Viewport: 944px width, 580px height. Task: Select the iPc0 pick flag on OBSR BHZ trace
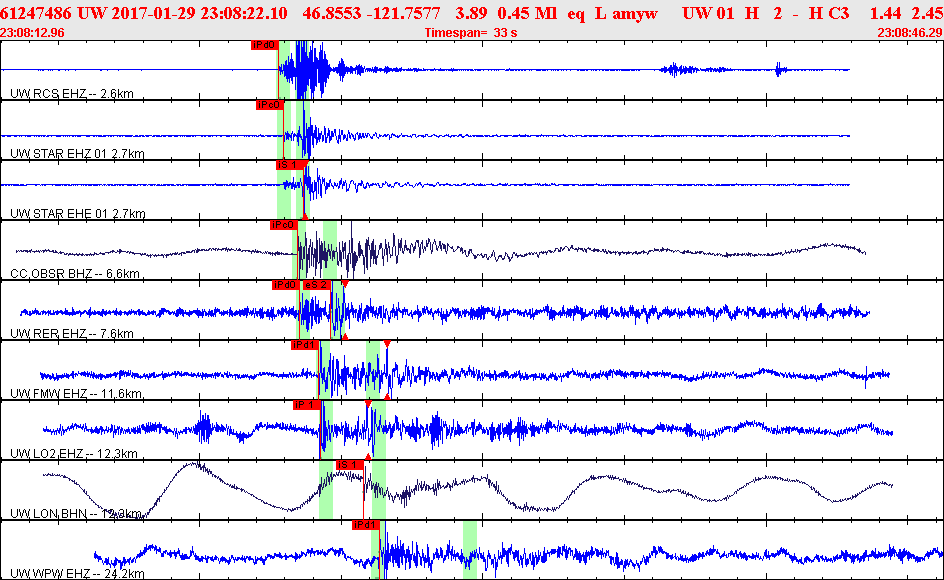coord(284,225)
